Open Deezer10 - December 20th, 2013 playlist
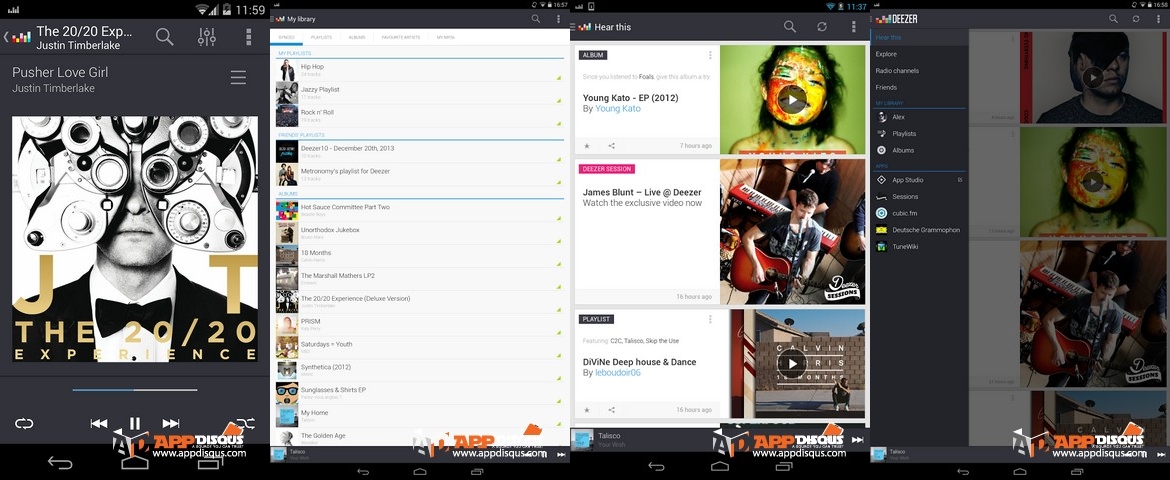Image resolution: width=1170 pixels, height=480 pixels. coord(419,151)
